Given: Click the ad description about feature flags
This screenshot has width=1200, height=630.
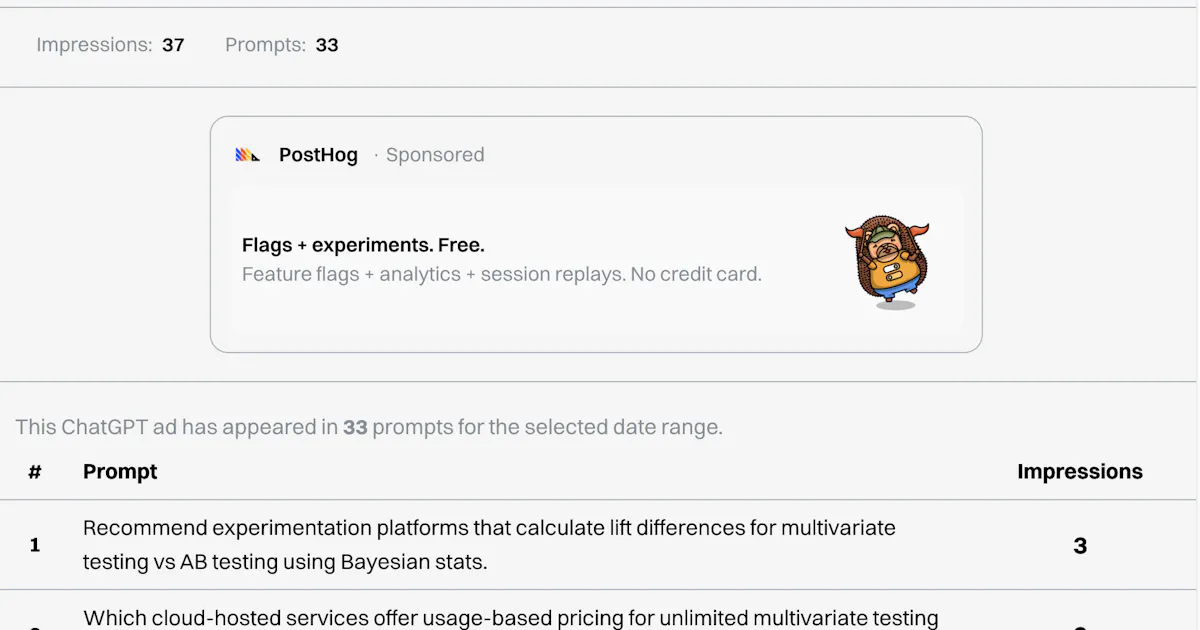Looking at the screenshot, I should [502, 274].
